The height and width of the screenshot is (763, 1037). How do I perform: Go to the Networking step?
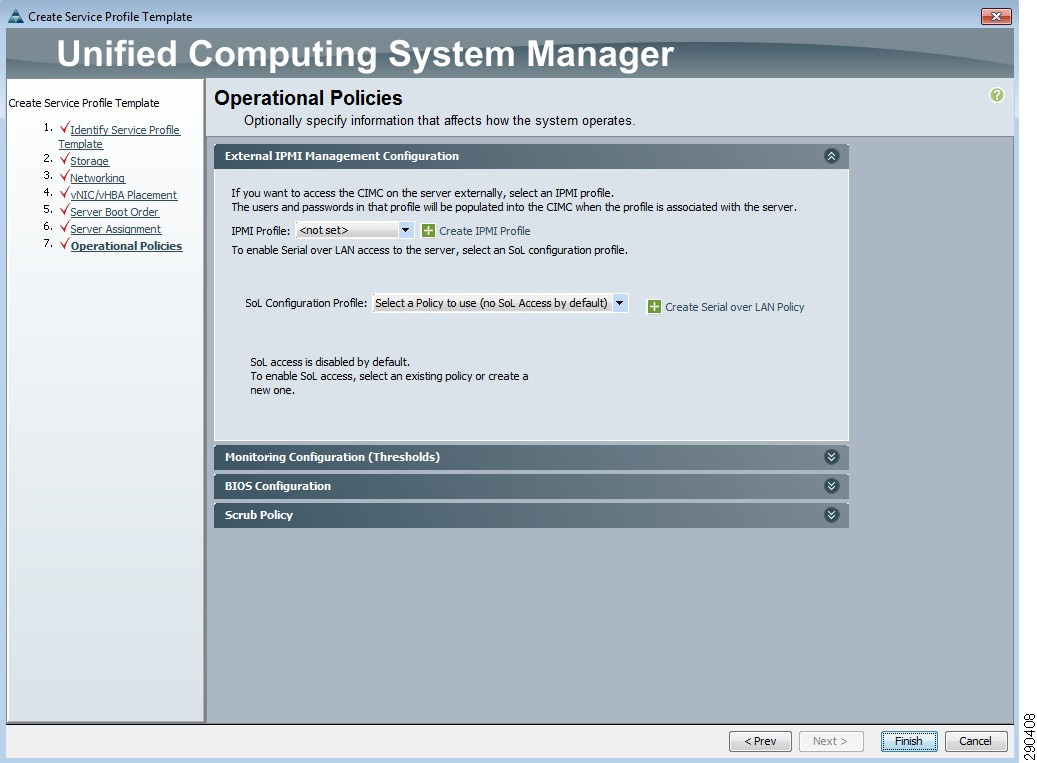(x=97, y=178)
